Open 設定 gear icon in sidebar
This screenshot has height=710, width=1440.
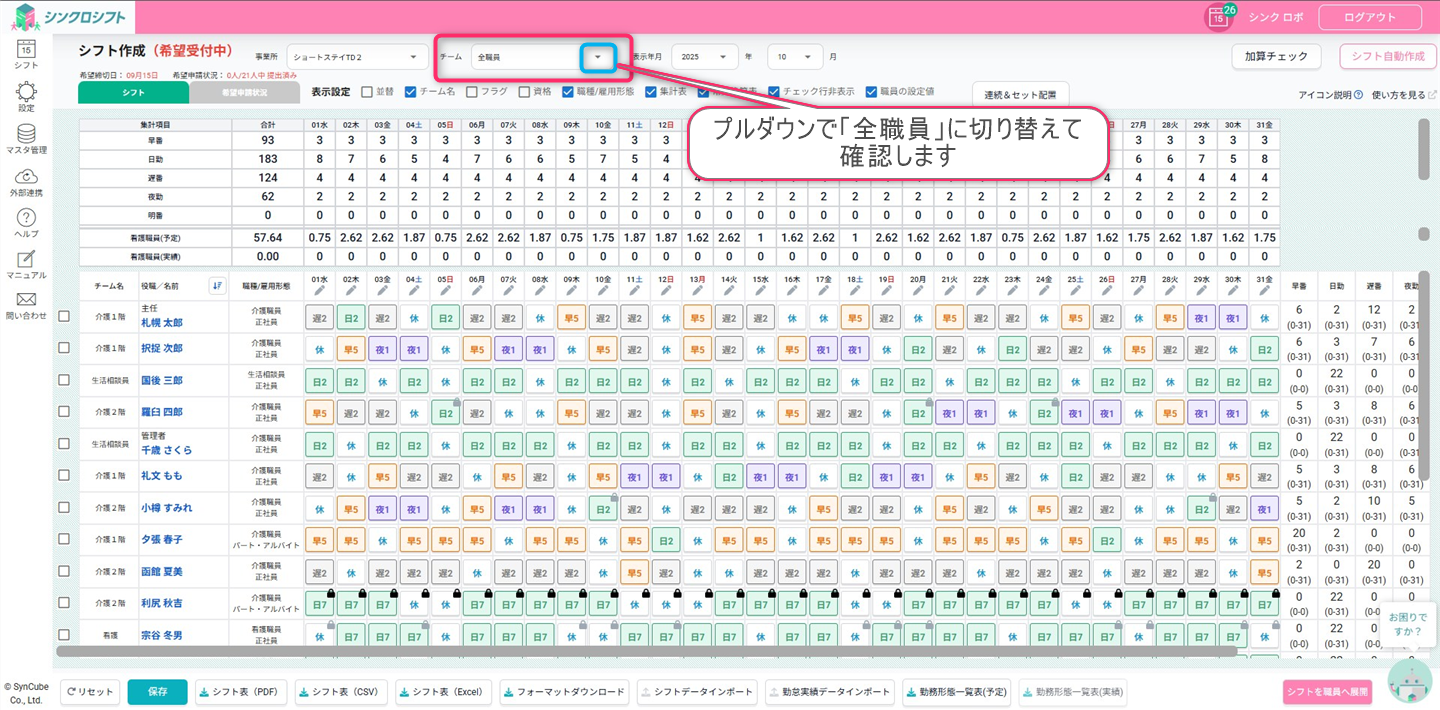click(x=26, y=92)
